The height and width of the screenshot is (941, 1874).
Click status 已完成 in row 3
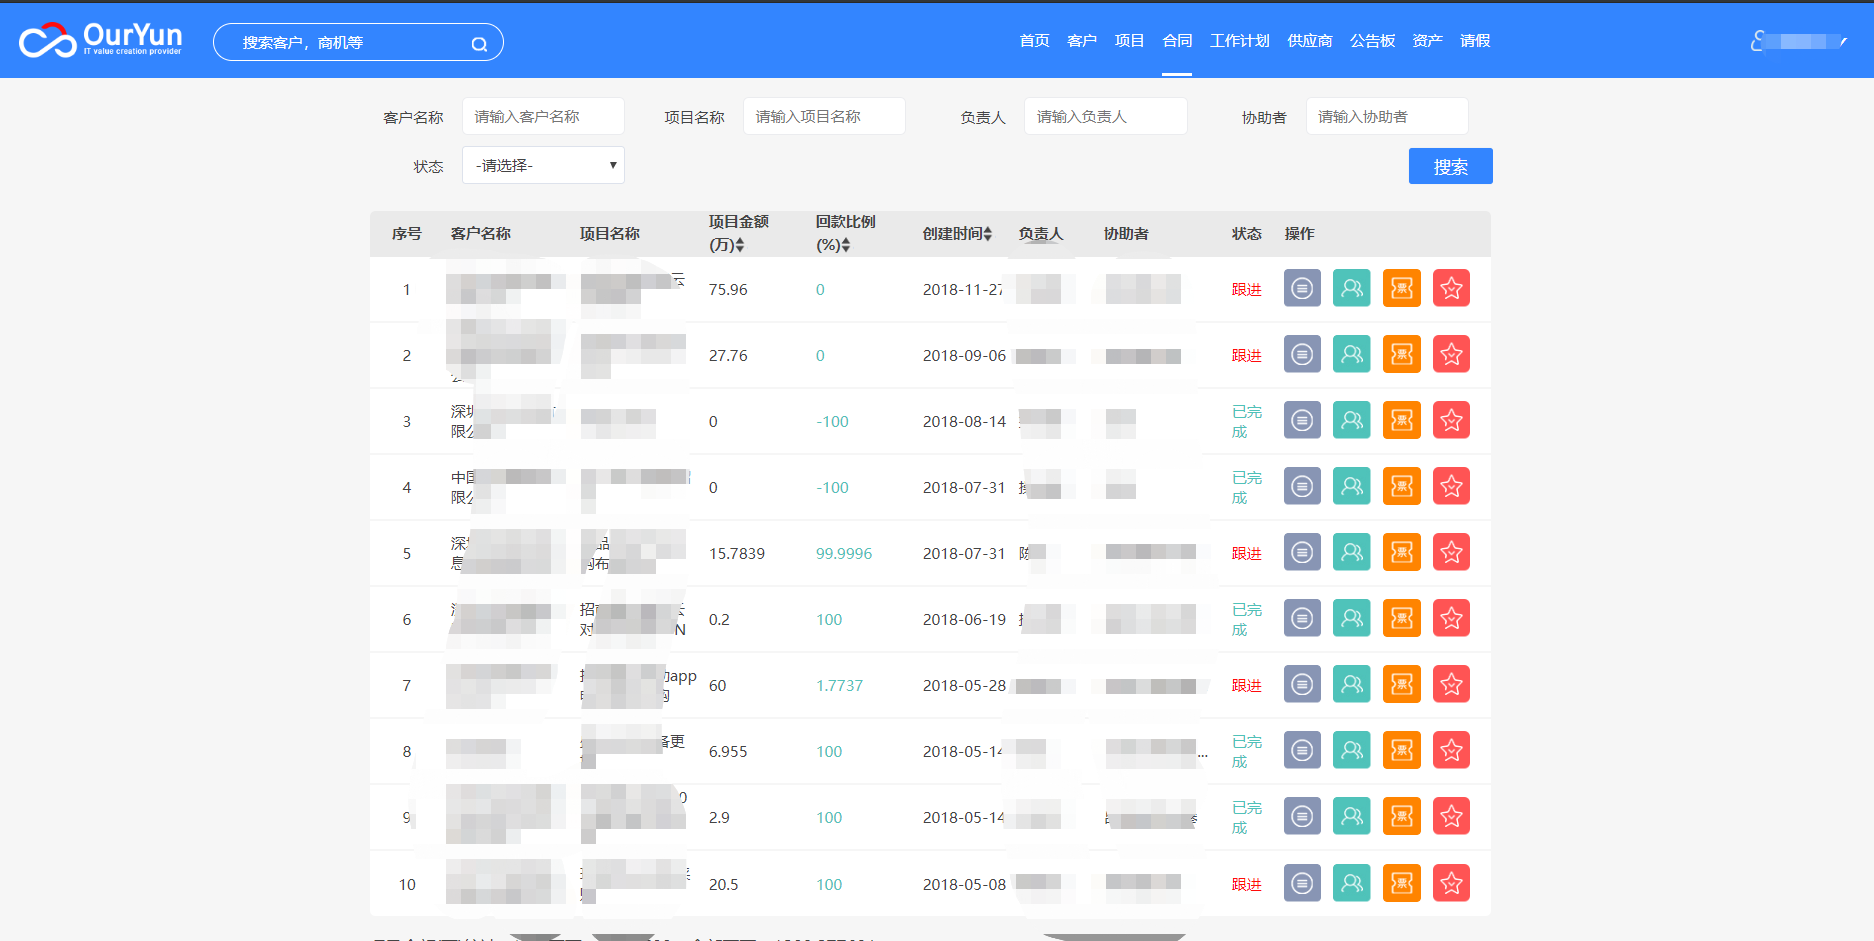click(1246, 421)
